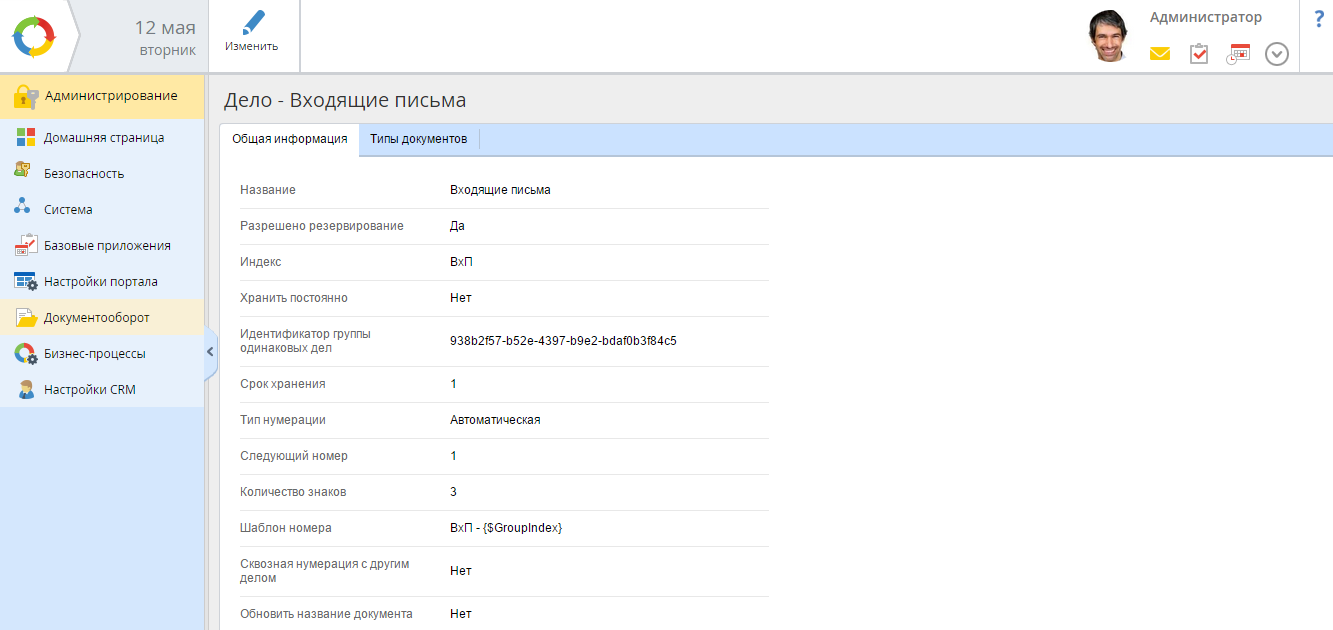Go to the Система section
Screen dimensions: 1333x630
68,210
